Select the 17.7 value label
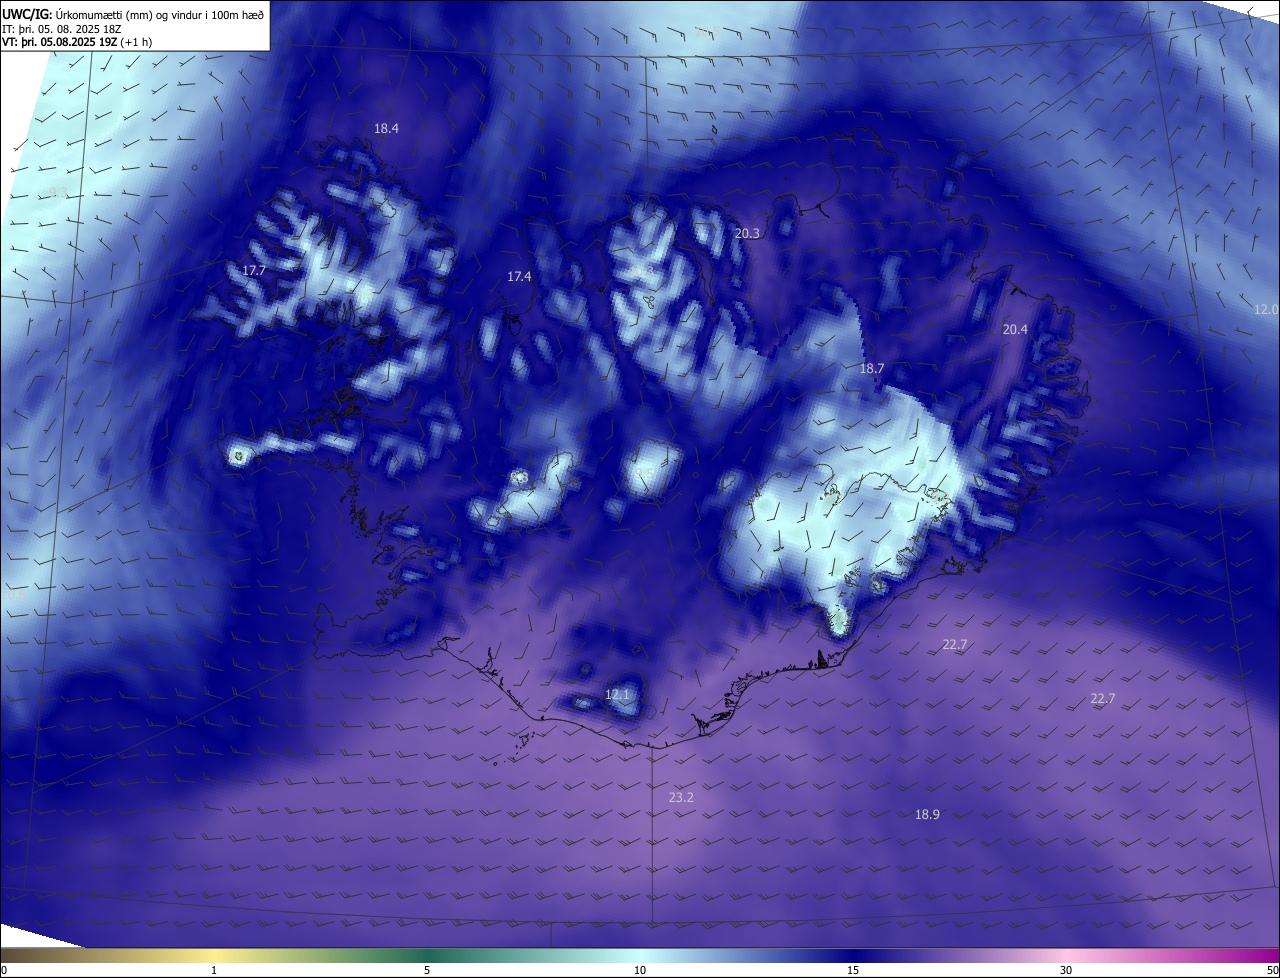Image resolution: width=1280 pixels, height=978 pixels. (254, 270)
